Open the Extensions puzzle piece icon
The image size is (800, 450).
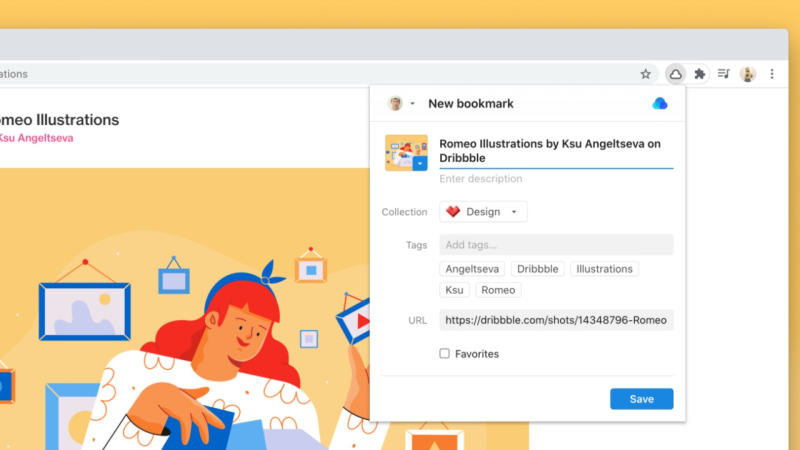(x=699, y=74)
